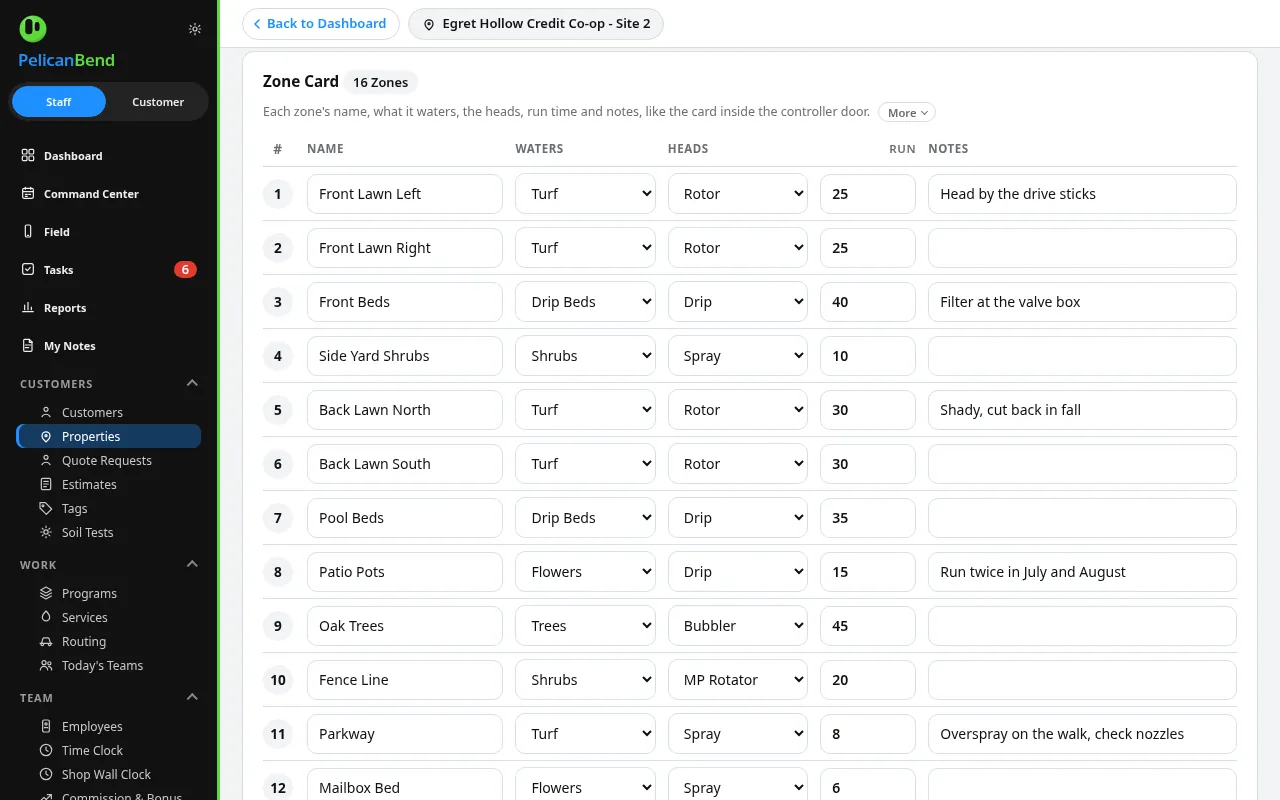
Task: Open the Time Clock page
Action: click(x=109, y=751)
